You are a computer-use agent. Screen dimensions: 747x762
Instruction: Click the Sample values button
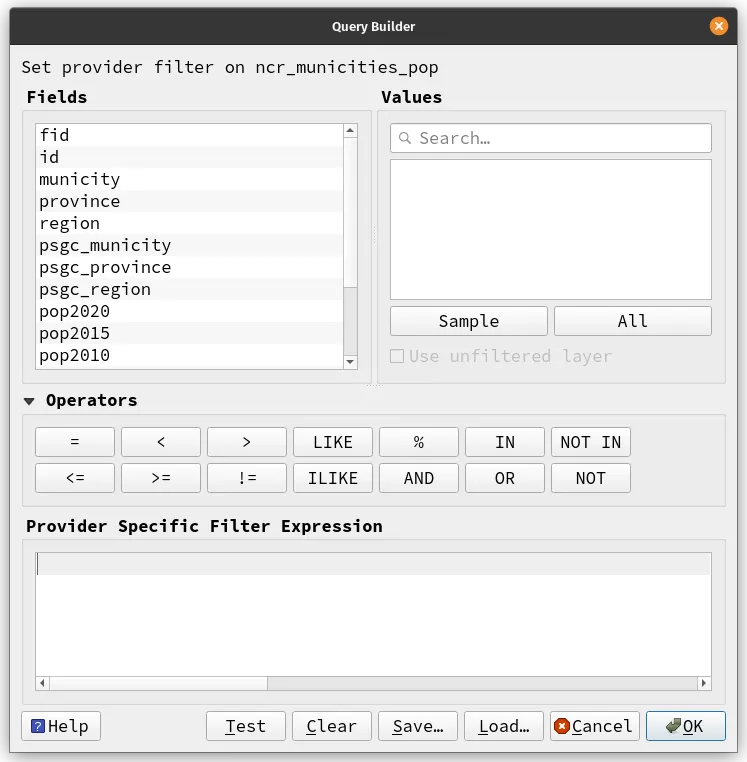[x=469, y=321]
